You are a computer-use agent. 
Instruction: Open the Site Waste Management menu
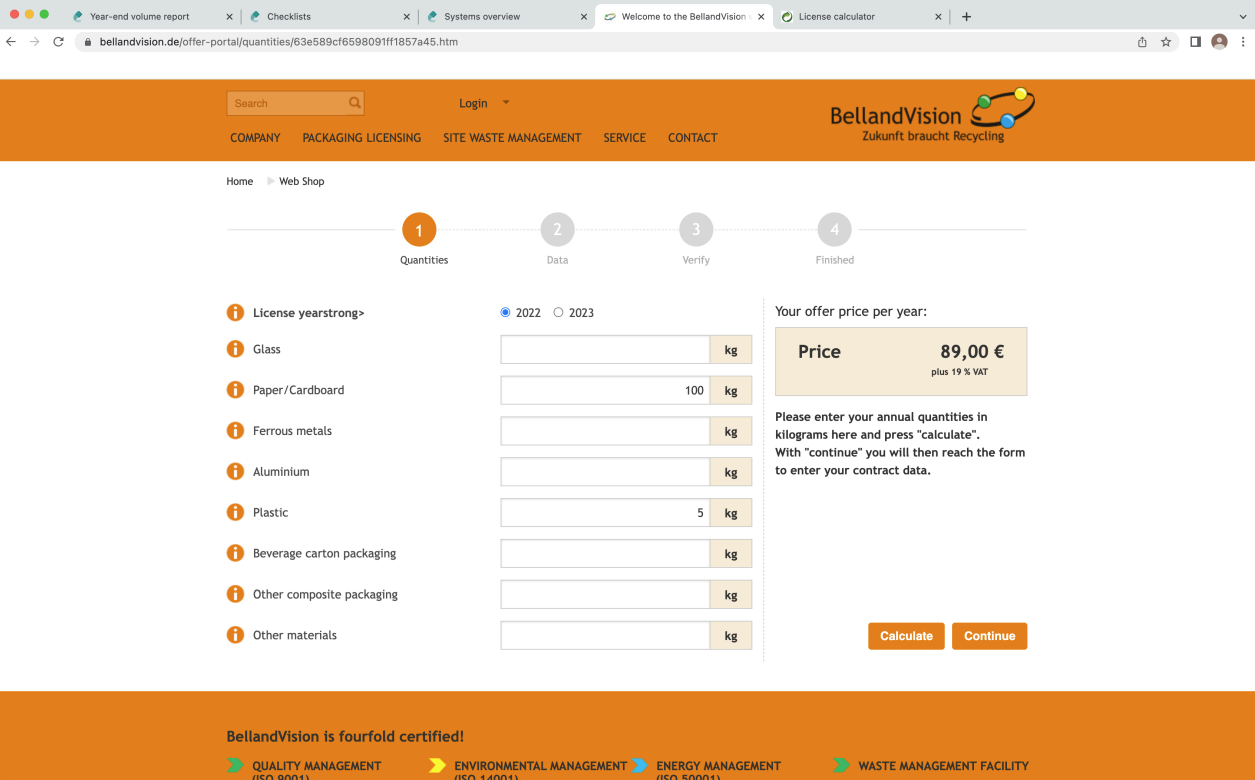(x=512, y=138)
